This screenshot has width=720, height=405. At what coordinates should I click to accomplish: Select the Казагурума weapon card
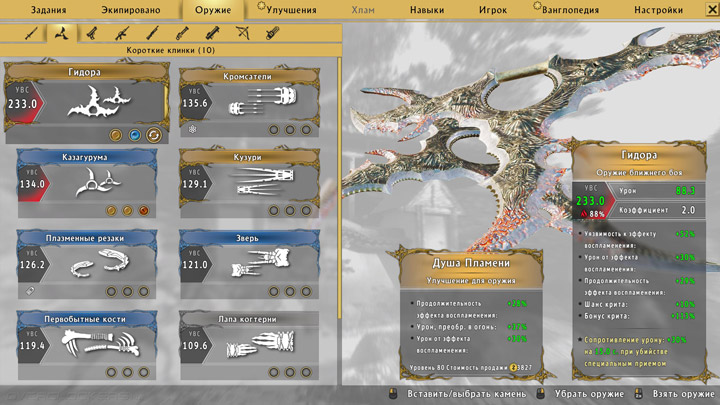pos(87,183)
